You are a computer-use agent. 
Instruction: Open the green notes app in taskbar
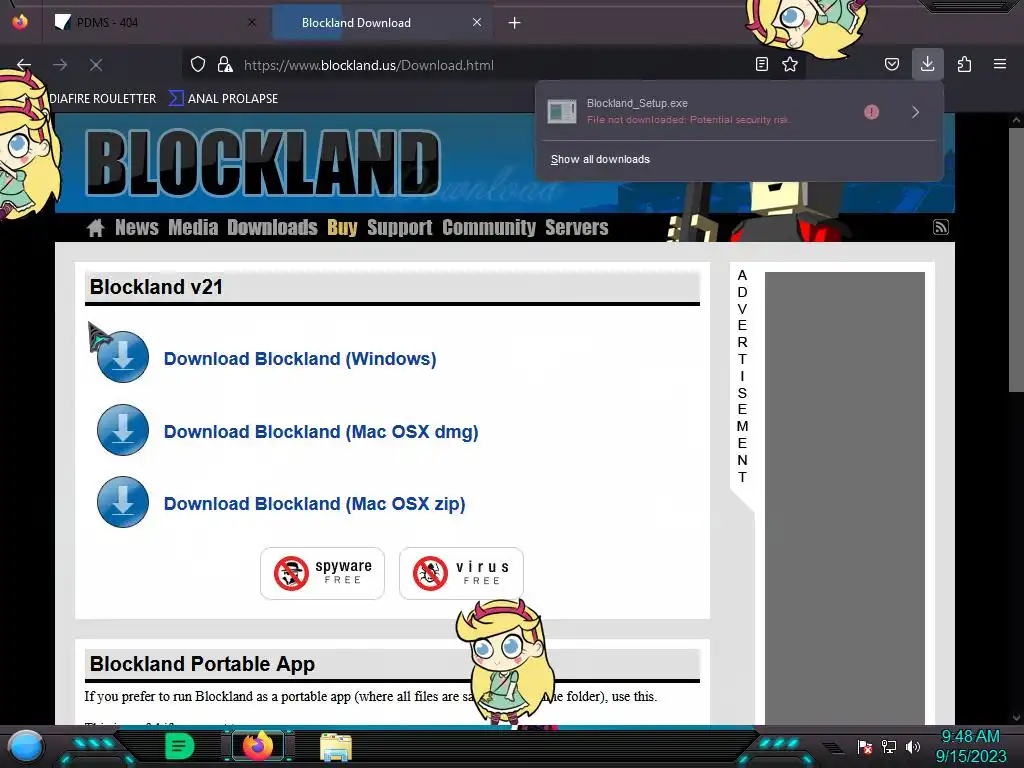[x=180, y=746]
